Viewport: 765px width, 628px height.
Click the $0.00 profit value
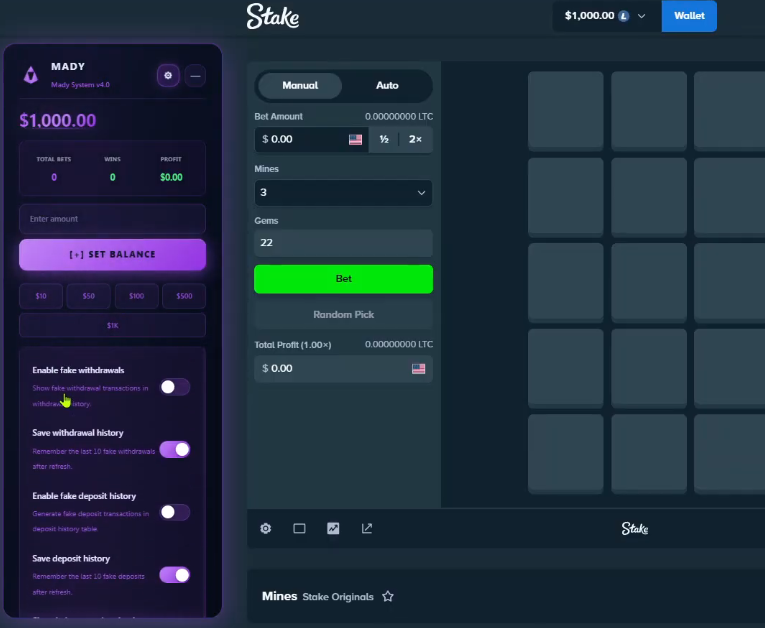pos(171,177)
